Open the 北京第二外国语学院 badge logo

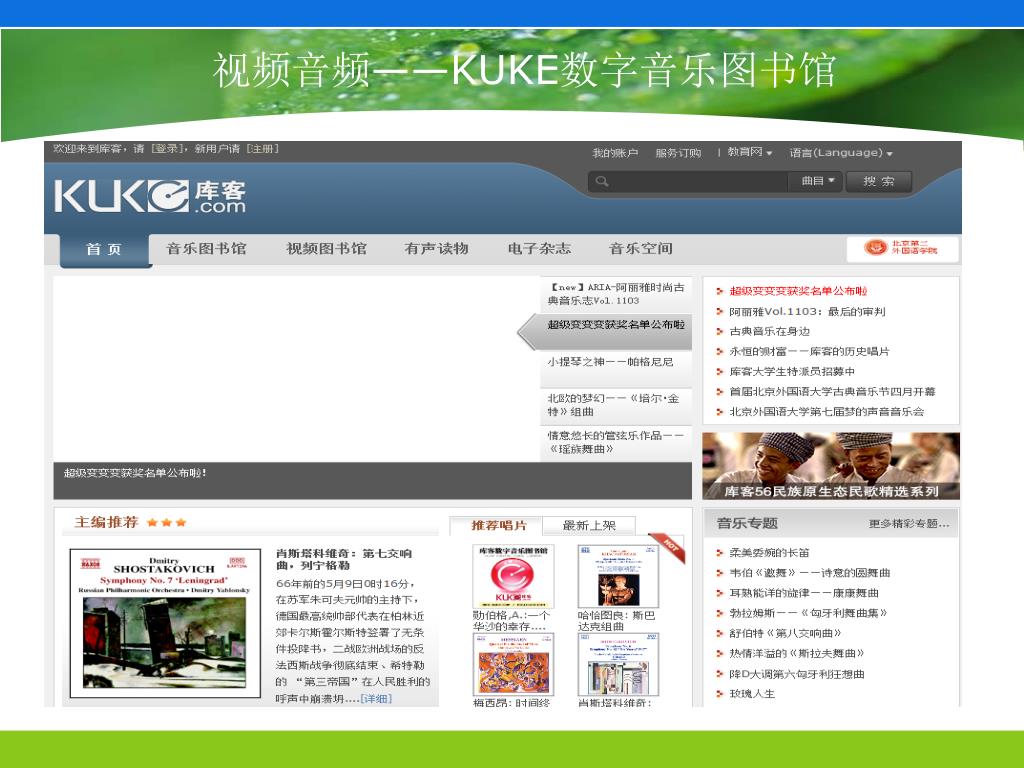click(902, 248)
